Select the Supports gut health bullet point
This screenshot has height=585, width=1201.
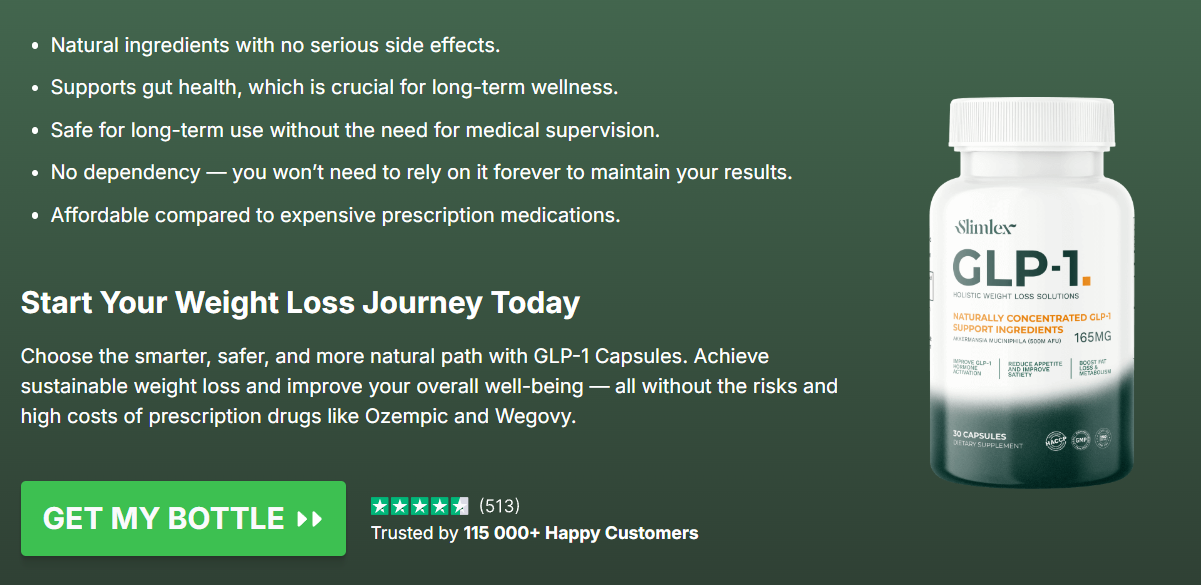coord(334,87)
